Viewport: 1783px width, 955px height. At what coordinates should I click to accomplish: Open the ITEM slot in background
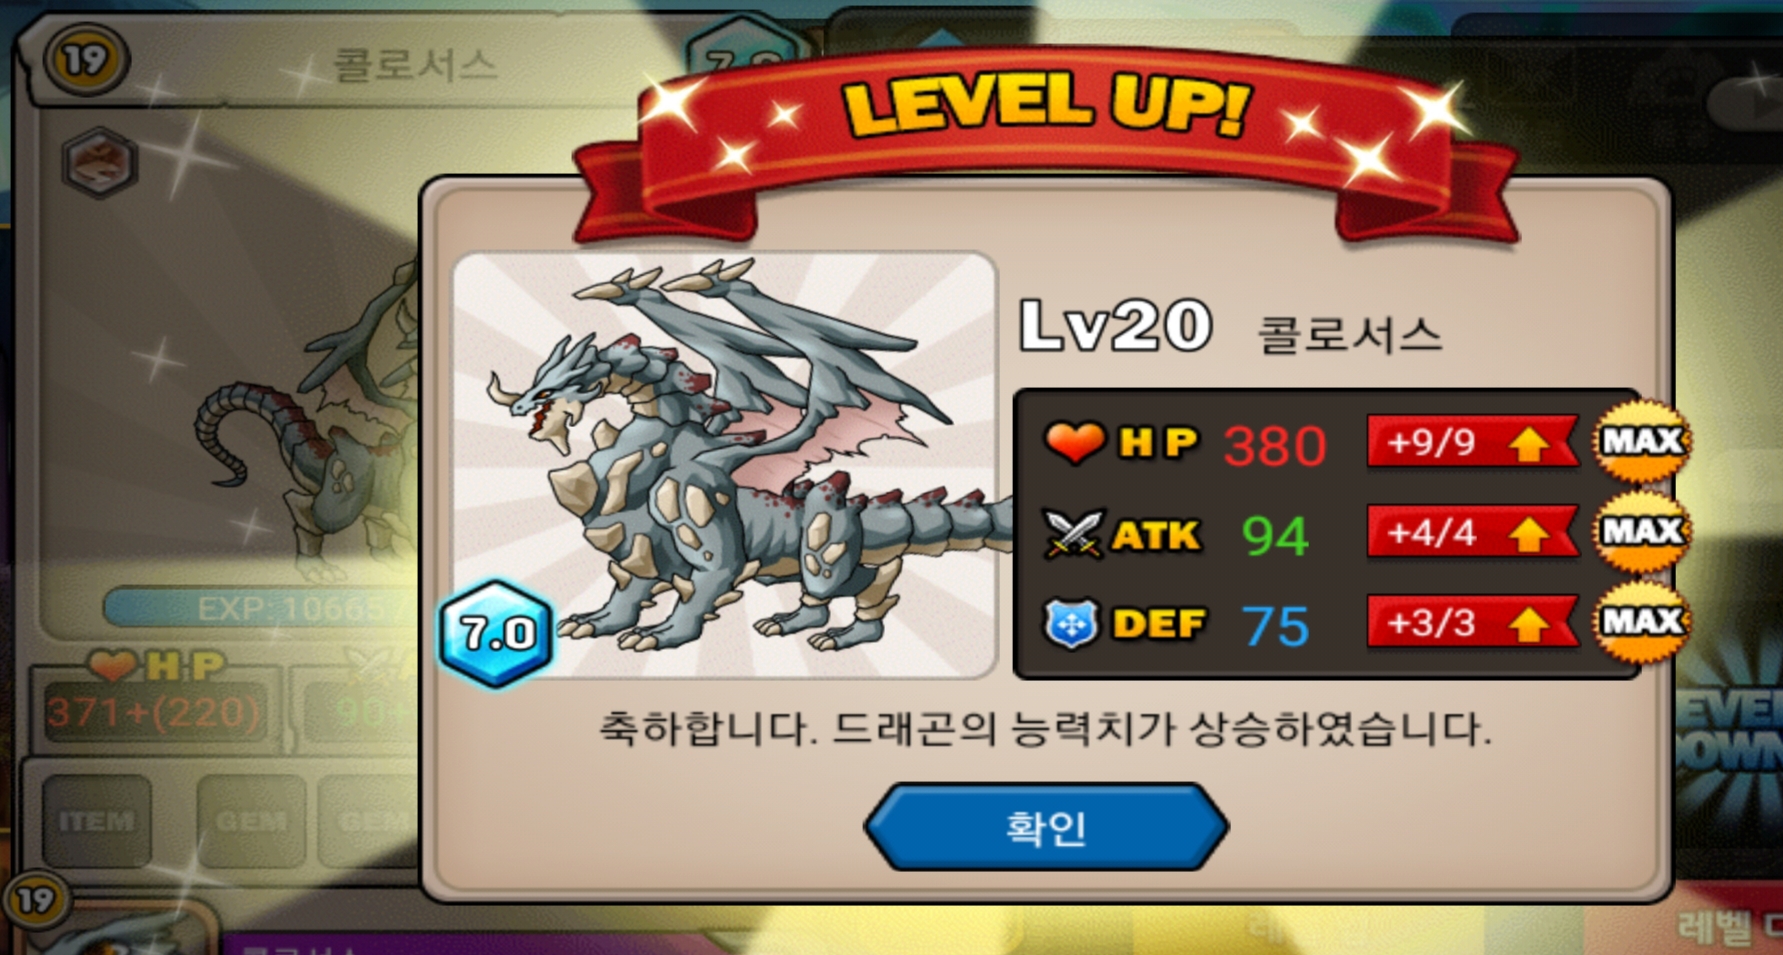pos(96,821)
